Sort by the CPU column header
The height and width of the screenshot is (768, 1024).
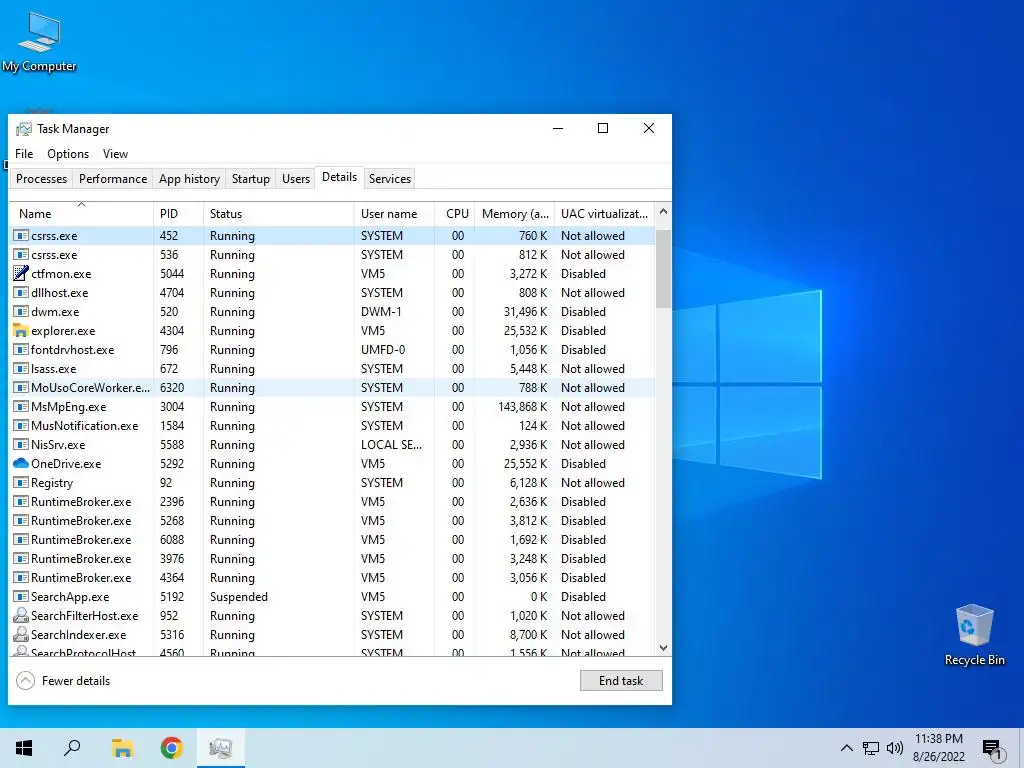tap(455, 214)
